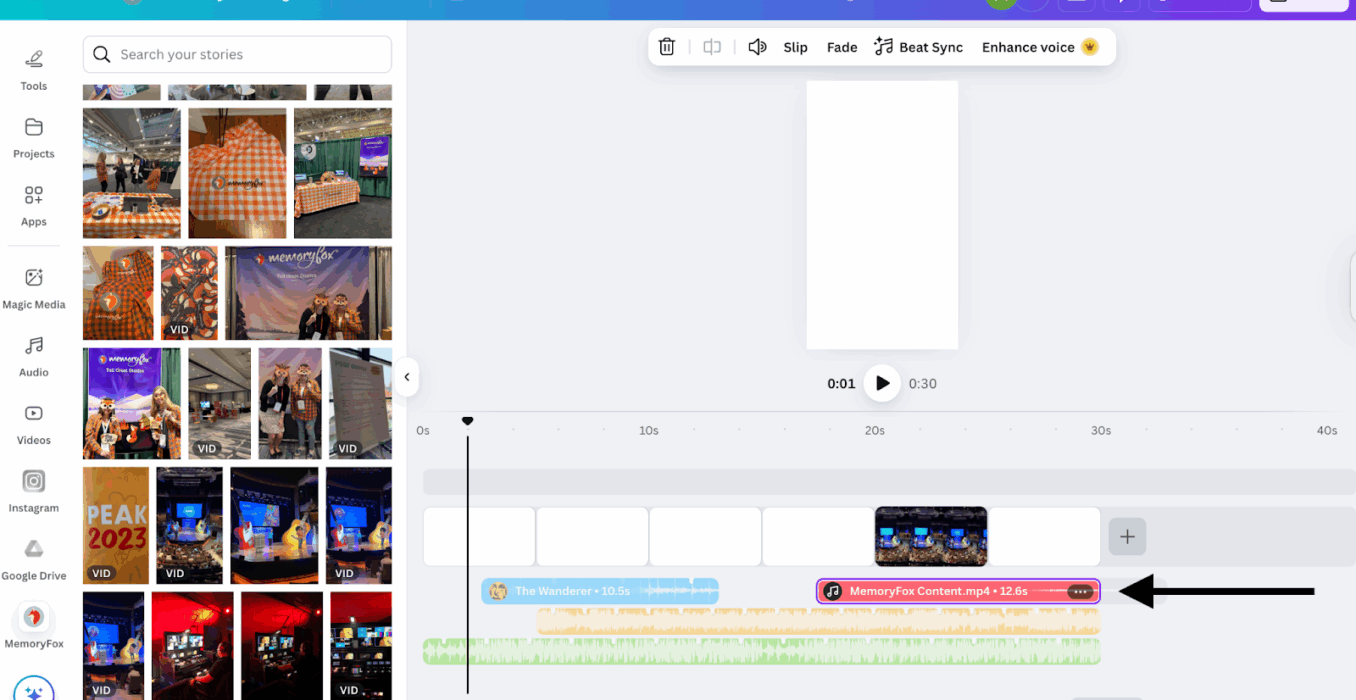Open the Tools sidebar panel

pyautogui.click(x=34, y=69)
